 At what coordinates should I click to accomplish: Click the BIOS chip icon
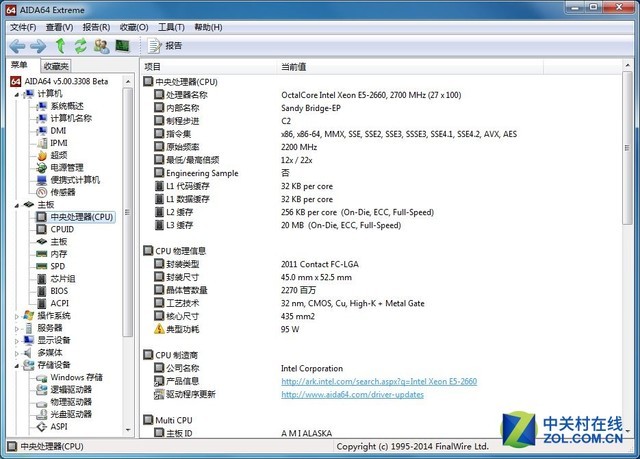pos(42,291)
